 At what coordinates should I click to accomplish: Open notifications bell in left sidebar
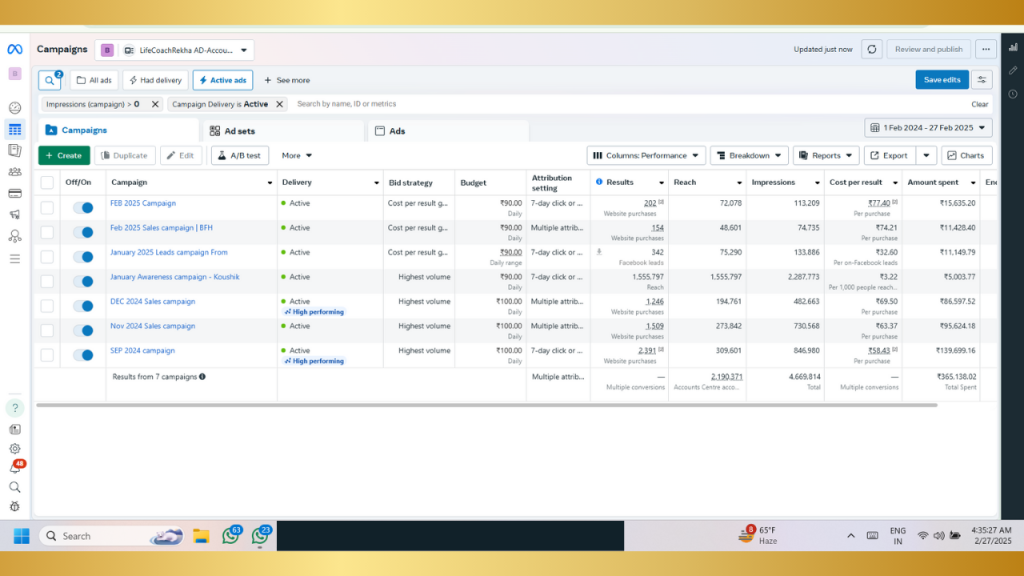pos(15,467)
